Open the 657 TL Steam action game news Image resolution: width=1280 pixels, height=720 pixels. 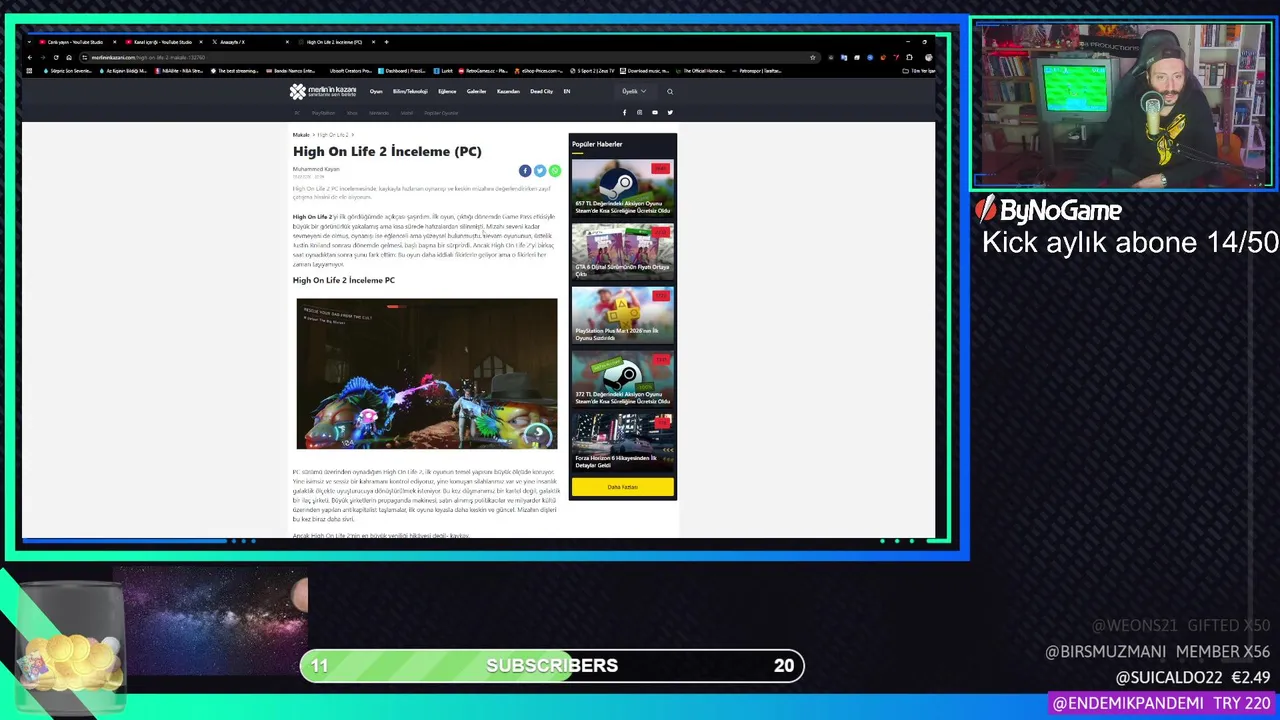coord(622,189)
